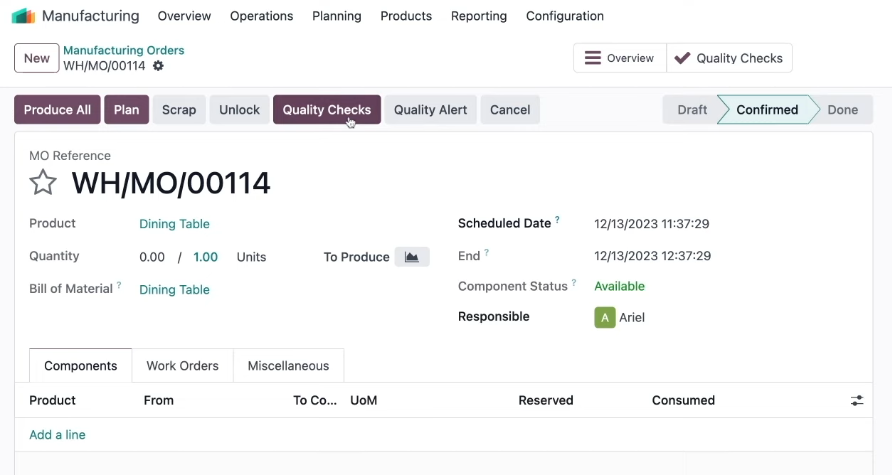Mark order as favorite with star icon

coord(43,183)
